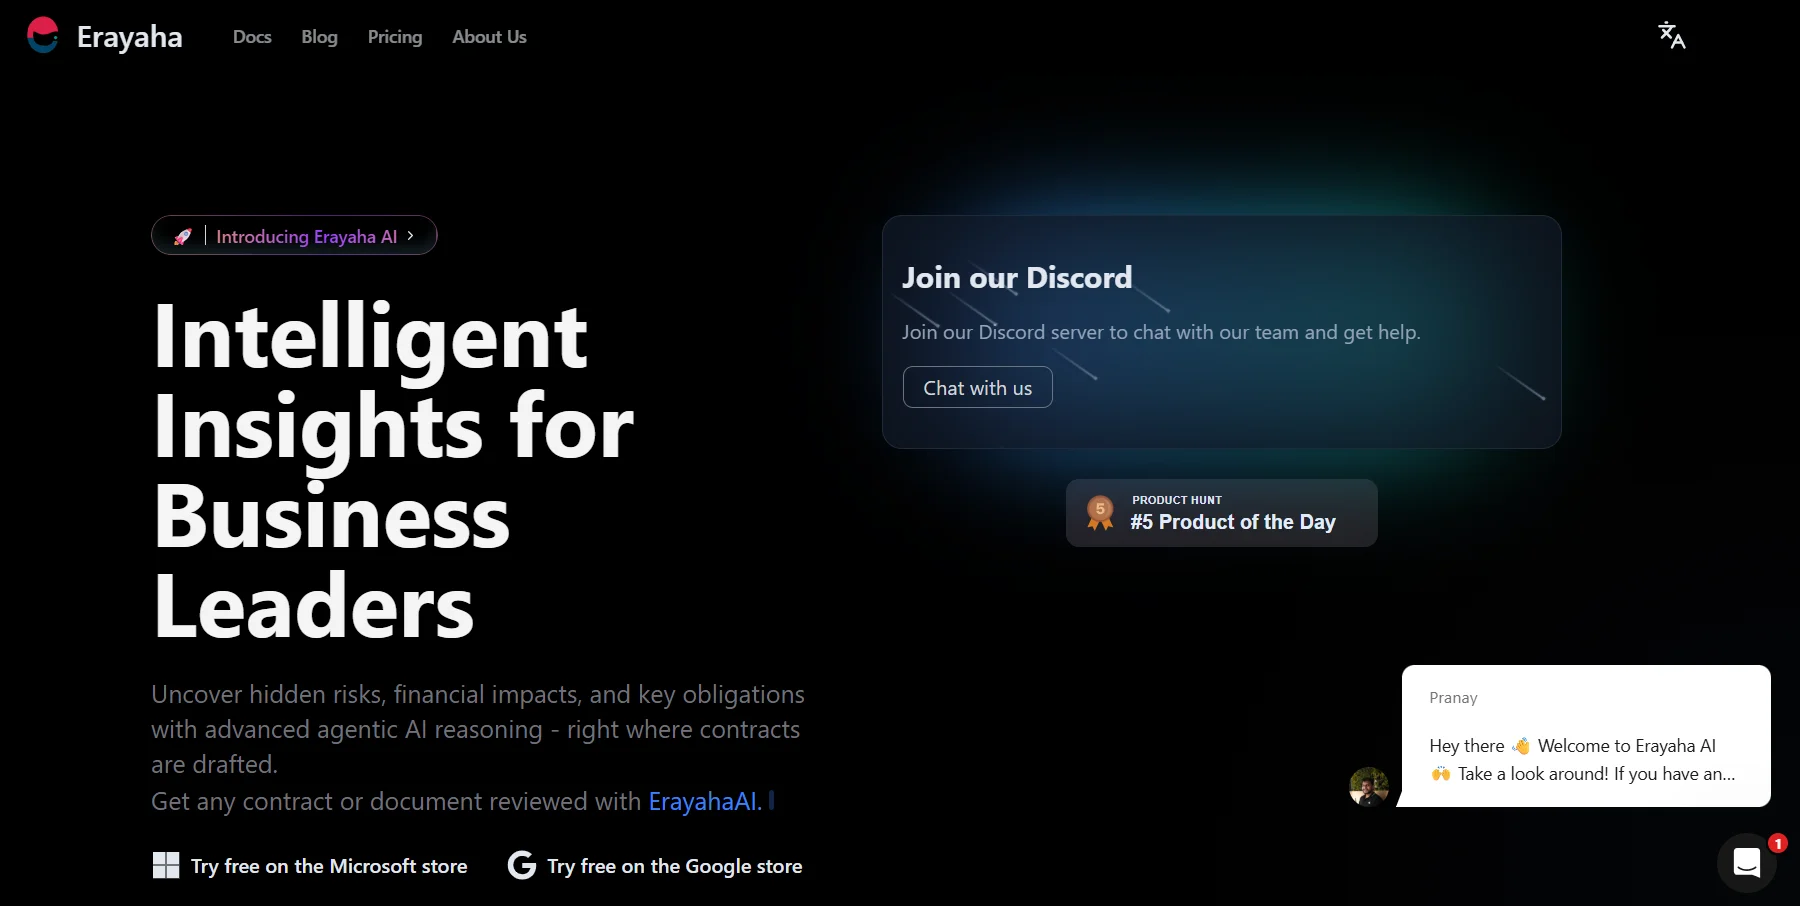The height and width of the screenshot is (906, 1800).
Task: Open the language translation icon
Action: [1672, 35]
